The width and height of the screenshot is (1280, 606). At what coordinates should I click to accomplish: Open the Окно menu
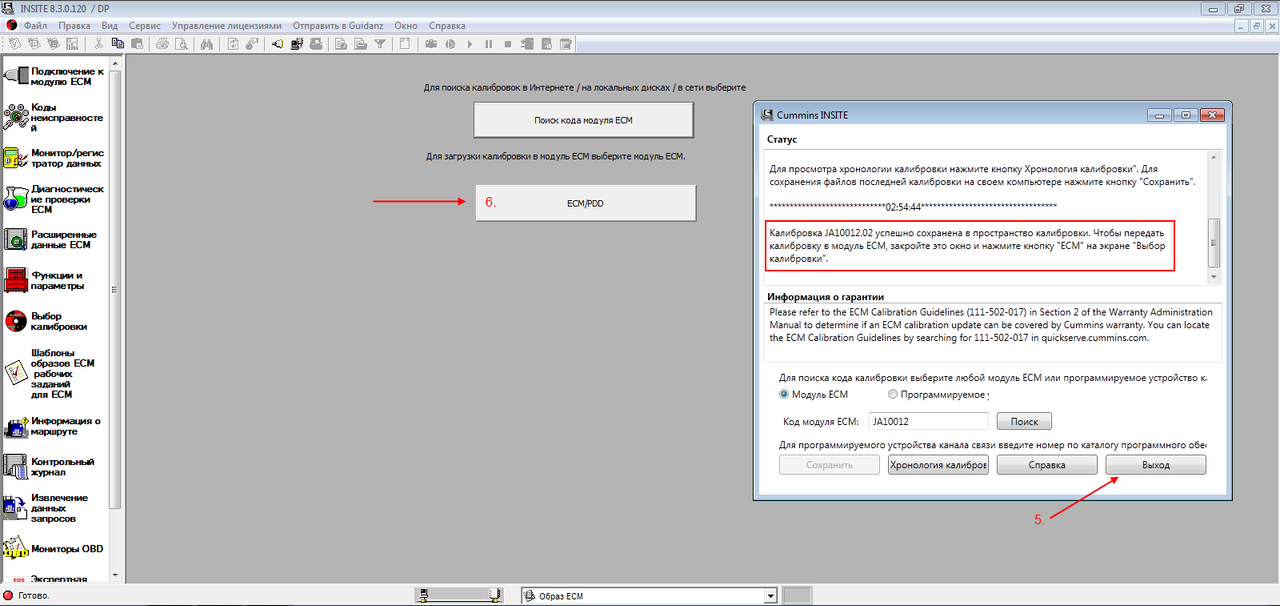(406, 25)
